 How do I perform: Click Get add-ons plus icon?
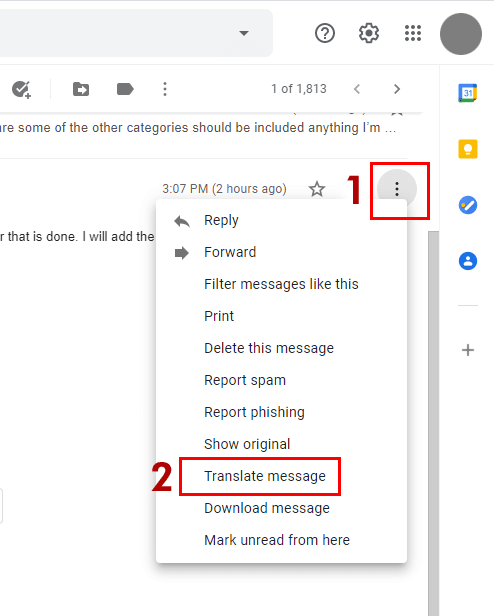tap(468, 350)
